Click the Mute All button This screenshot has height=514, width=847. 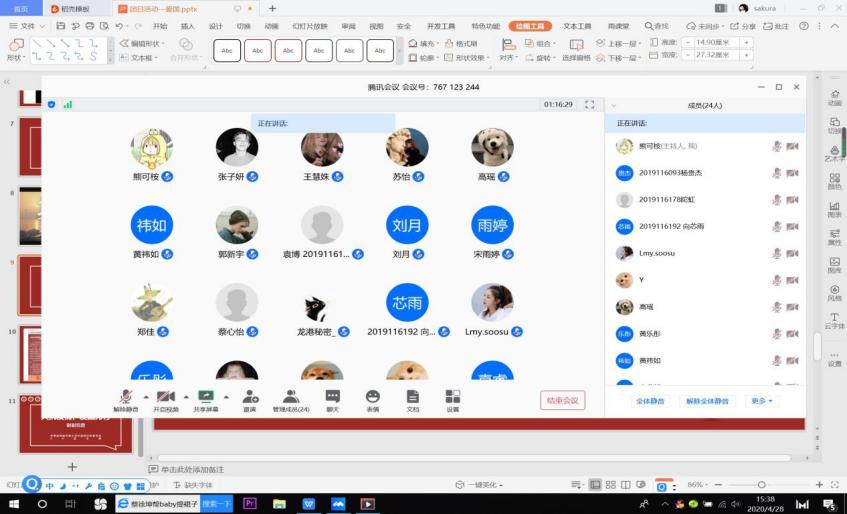[650, 401]
